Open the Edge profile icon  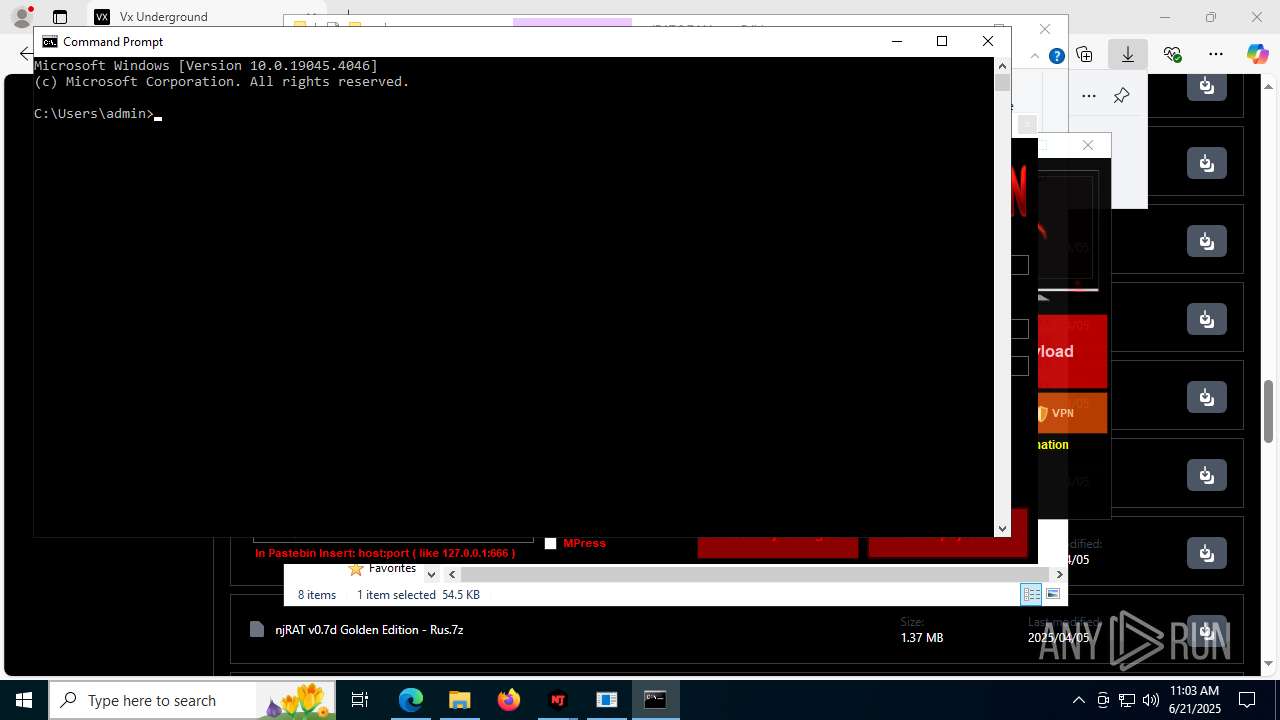pyautogui.click(x=22, y=17)
